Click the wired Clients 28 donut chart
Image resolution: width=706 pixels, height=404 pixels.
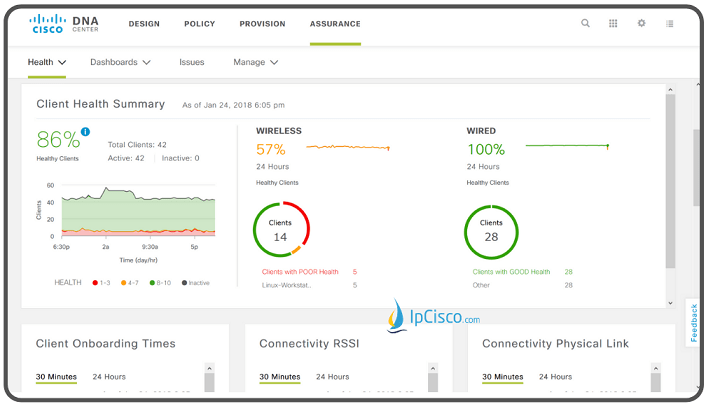click(x=491, y=232)
